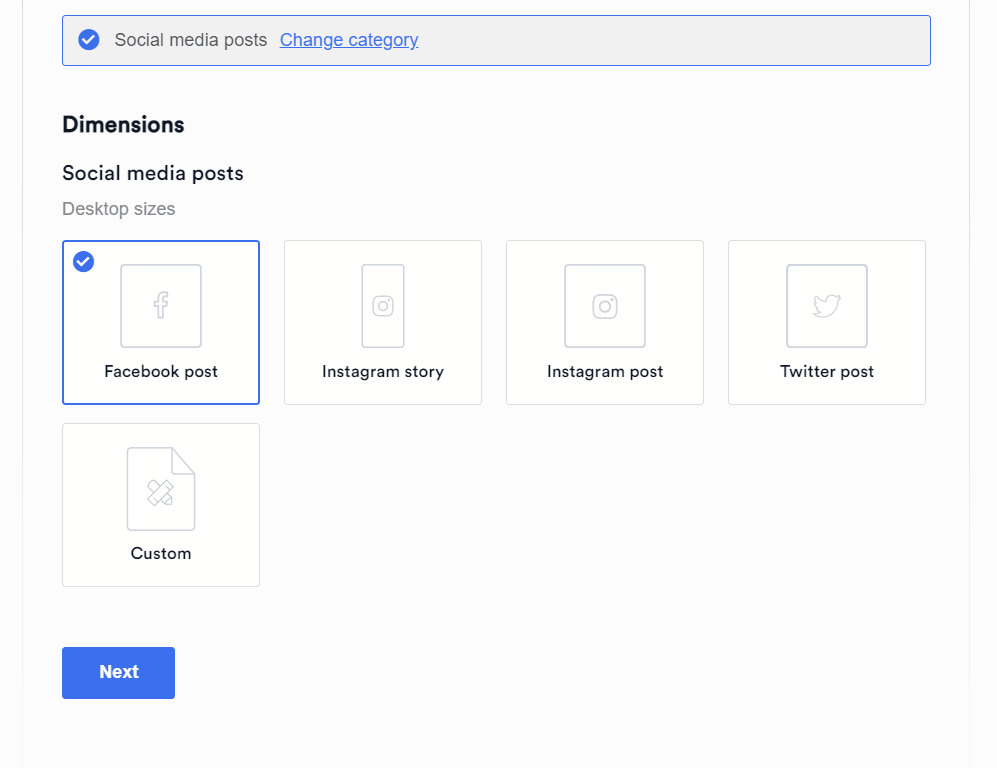Toggle the Facebook post selected checkmark
This screenshot has width=997, height=768.
point(83,261)
